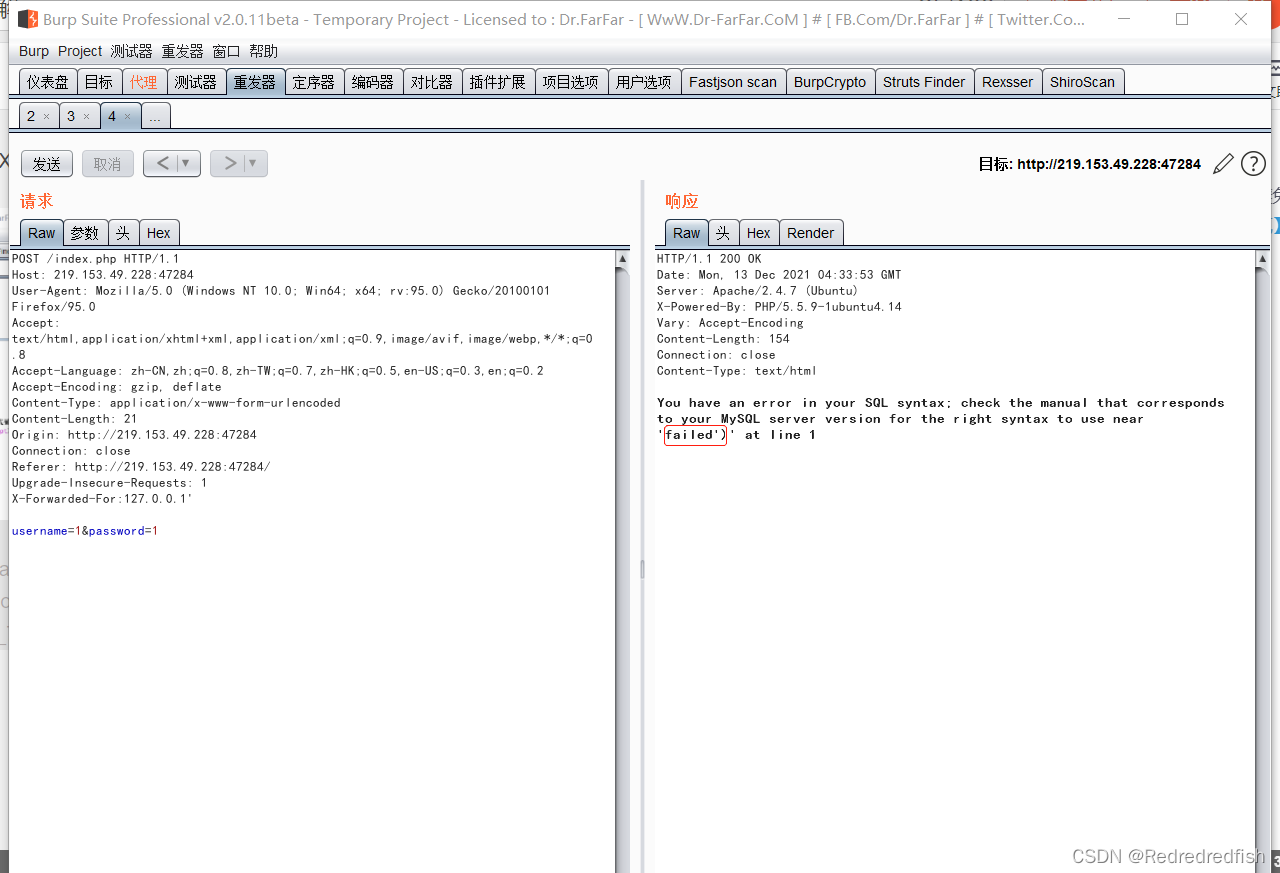Go forward with the > navigation button

tap(229, 163)
